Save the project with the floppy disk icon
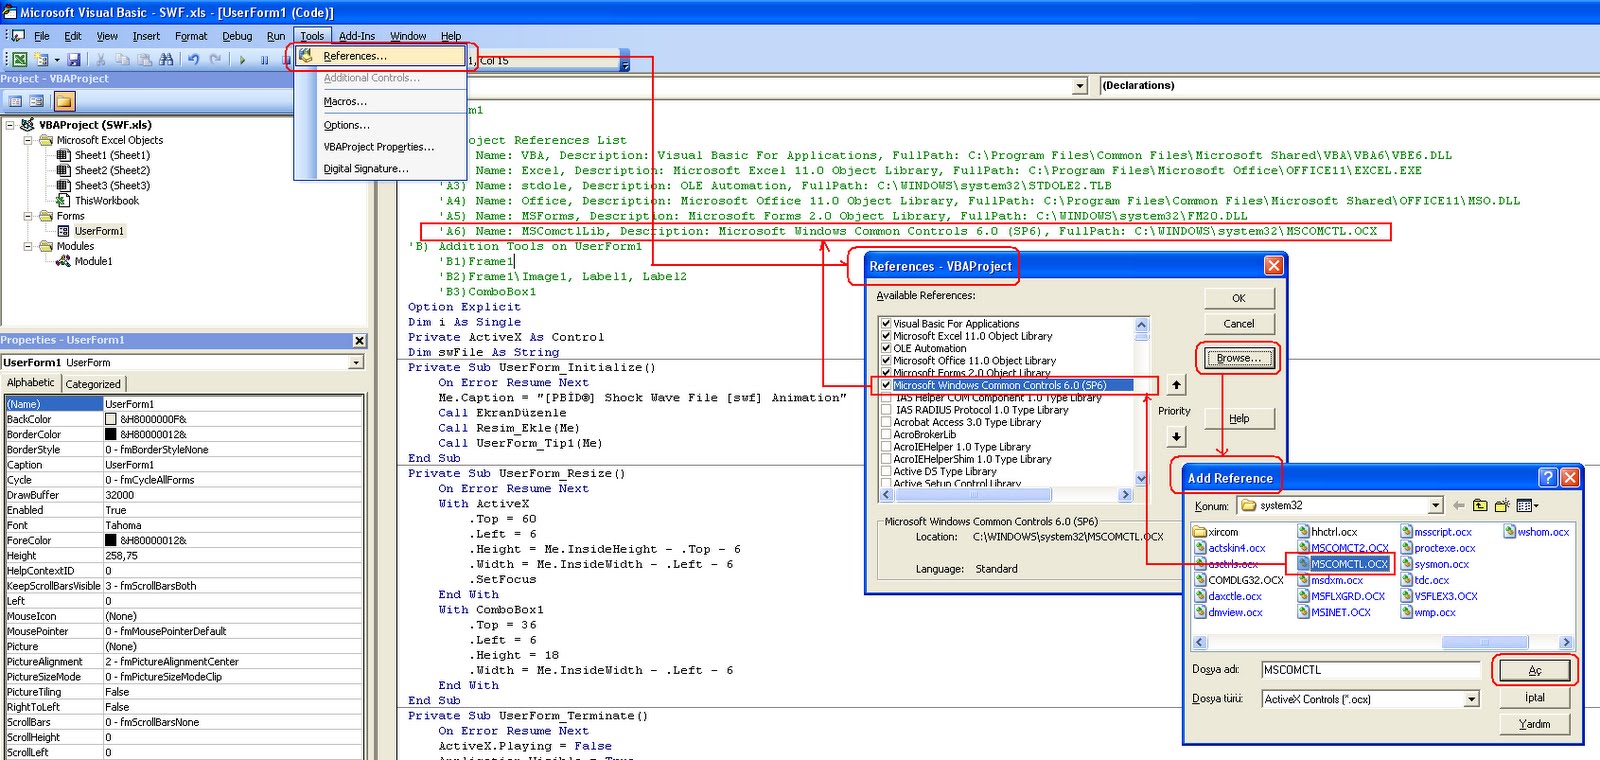Viewport: 1600px width, 760px height. pos(74,60)
